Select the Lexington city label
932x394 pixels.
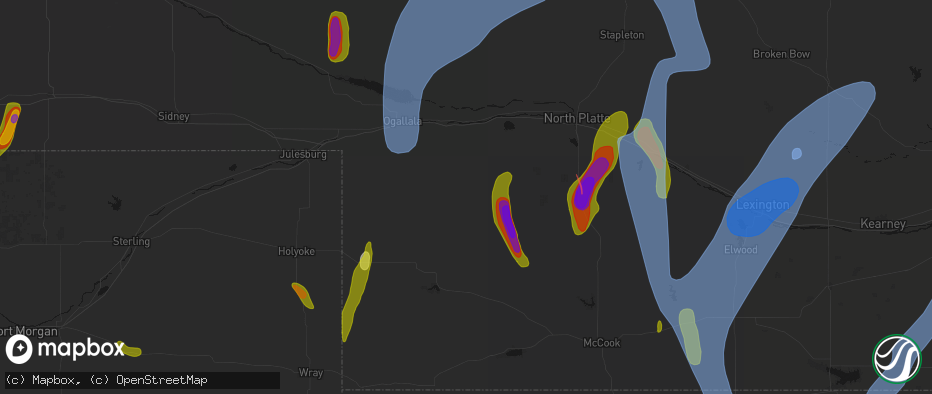coord(763,205)
